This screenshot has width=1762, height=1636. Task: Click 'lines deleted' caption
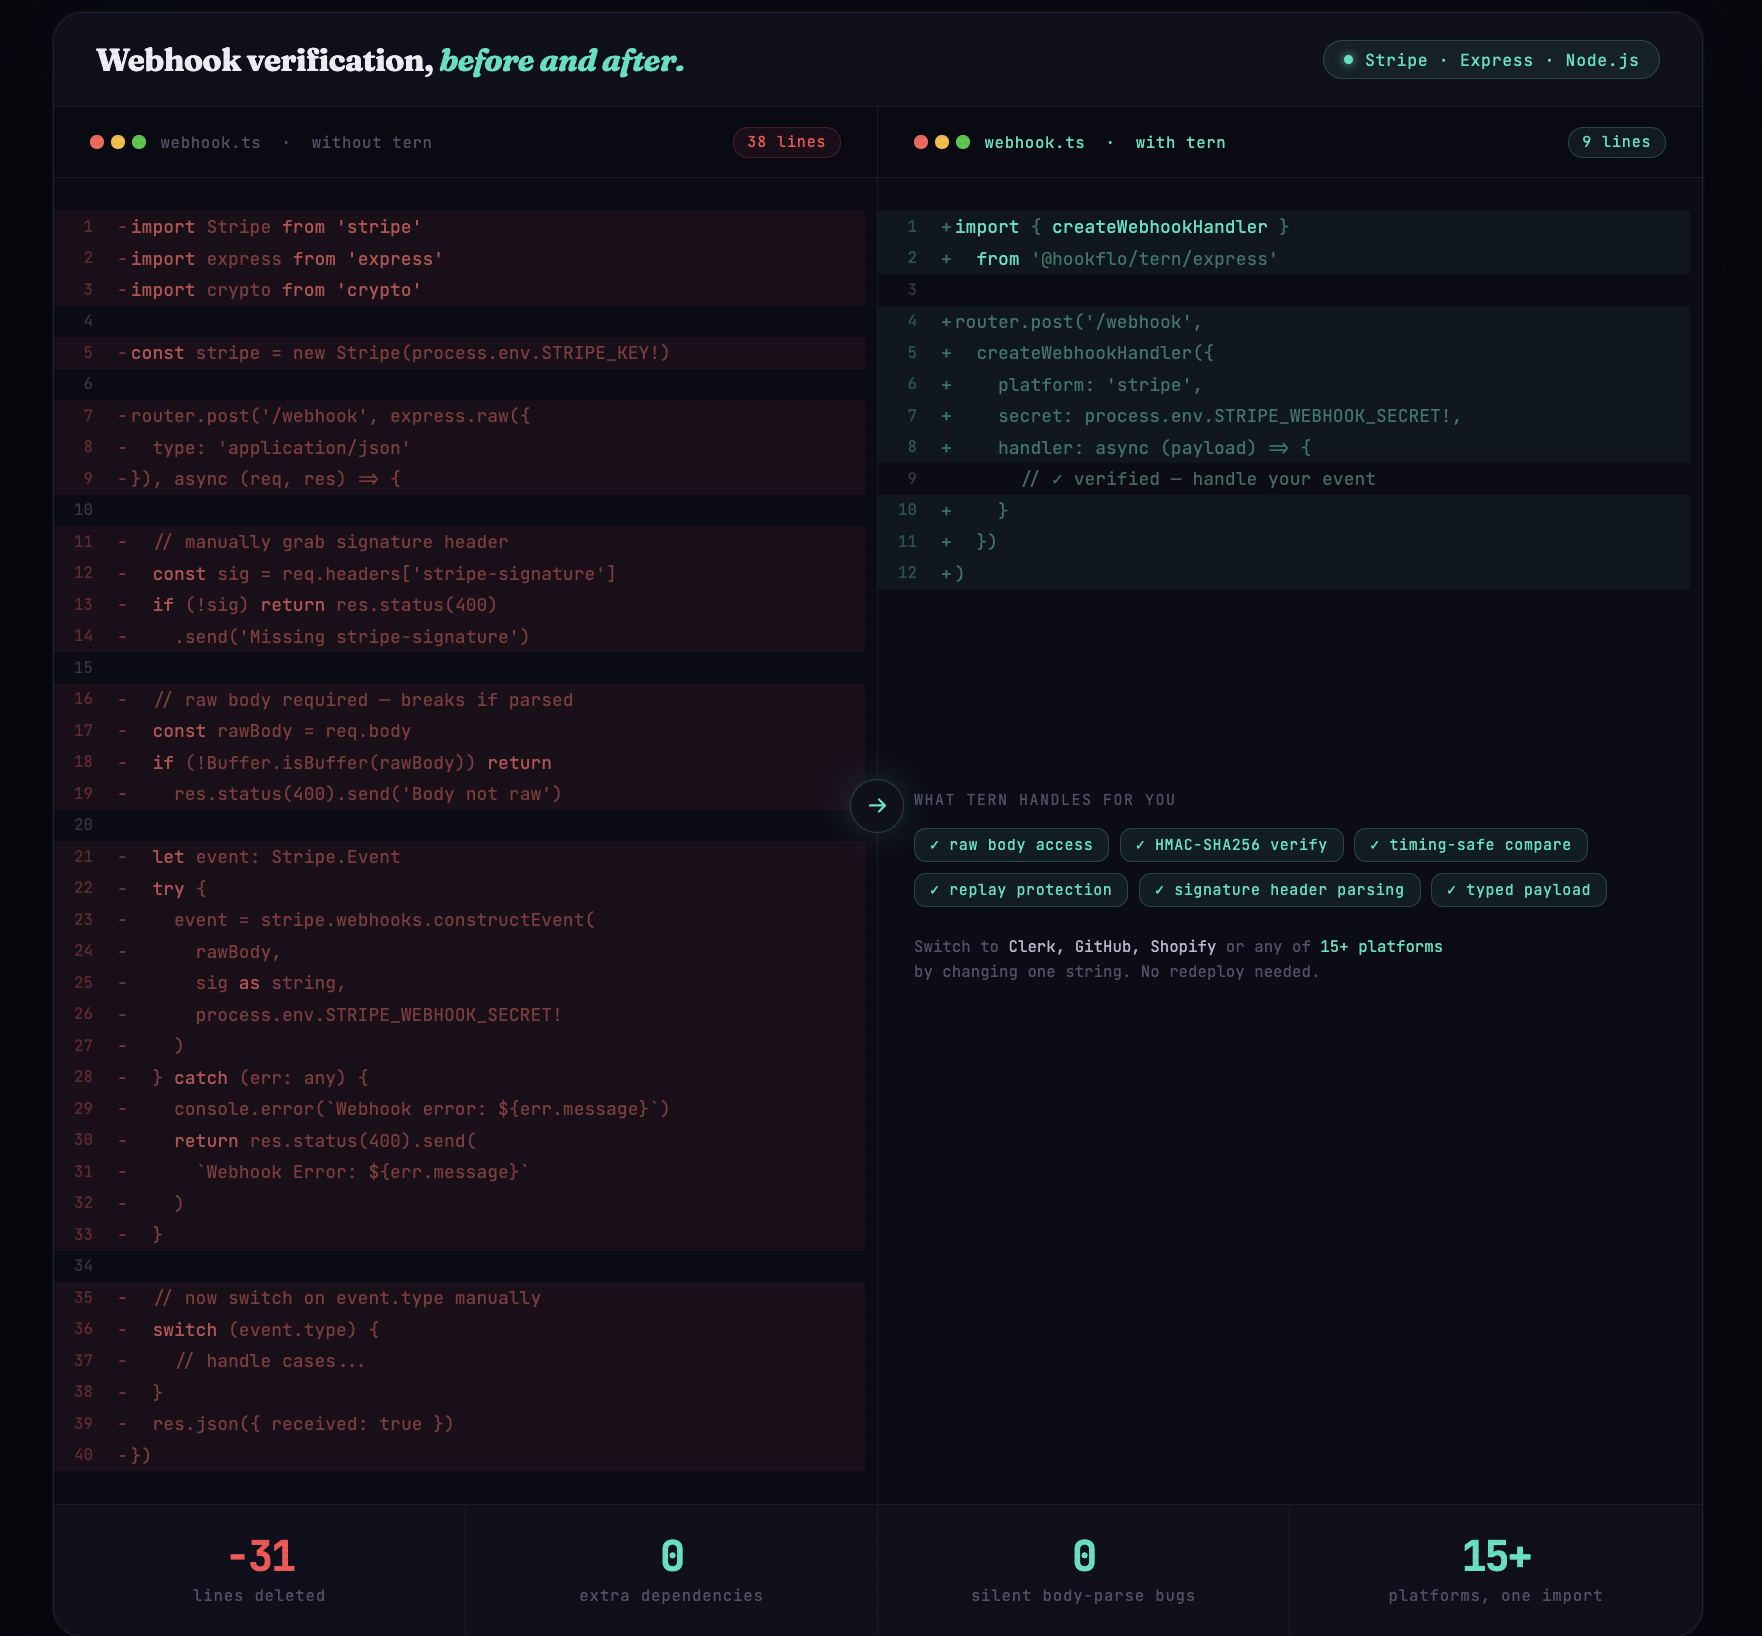259,1596
